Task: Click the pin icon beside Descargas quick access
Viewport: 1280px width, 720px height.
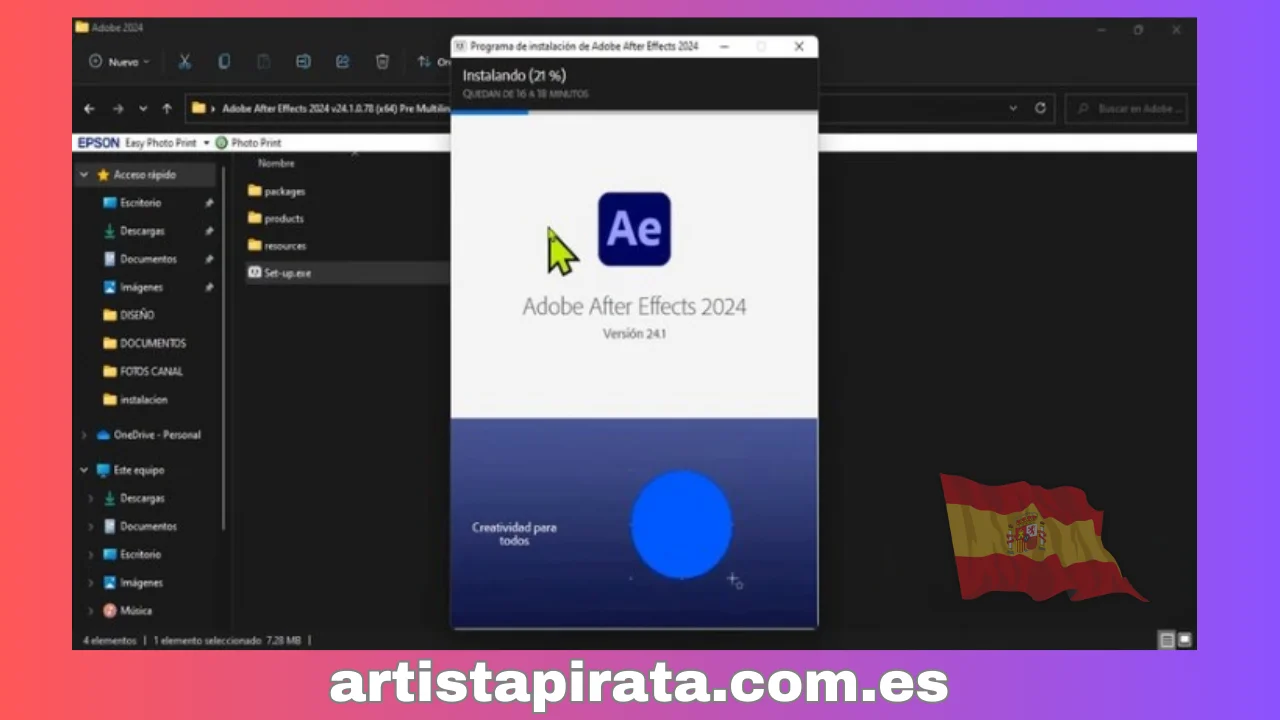Action: (209, 231)
